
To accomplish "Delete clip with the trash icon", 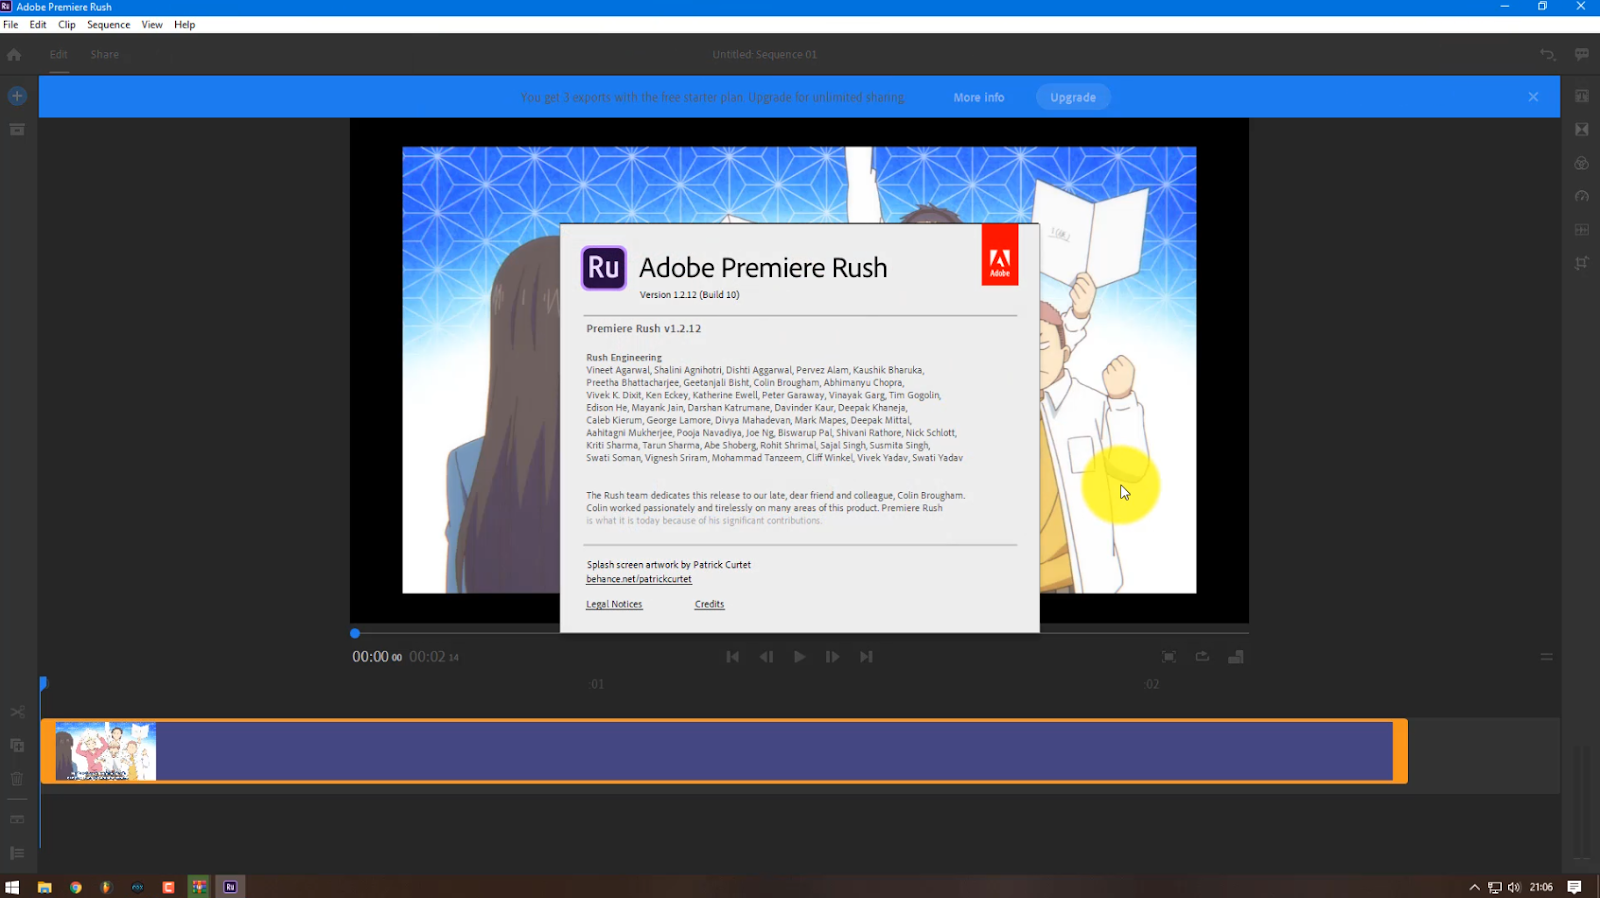I will click(17, 778).
